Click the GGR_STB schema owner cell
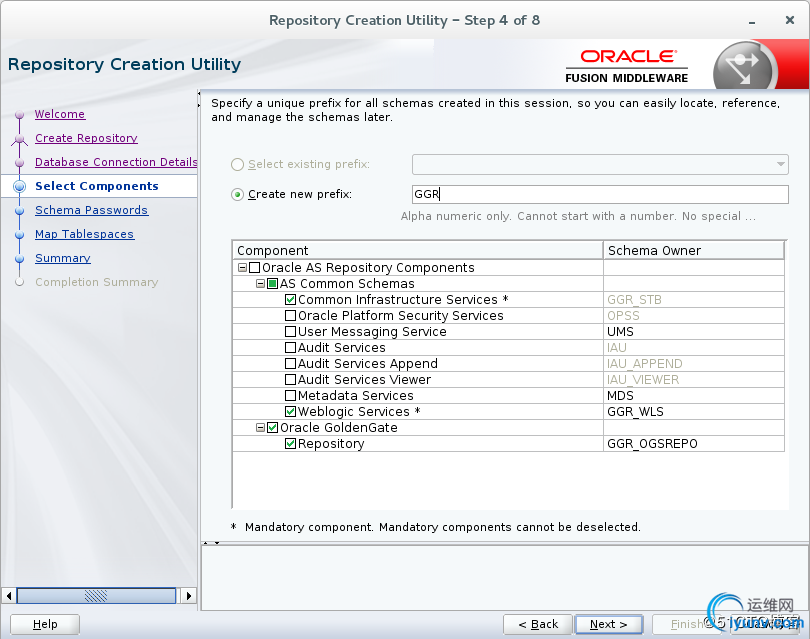810x639 pixels. coord(694,300)
